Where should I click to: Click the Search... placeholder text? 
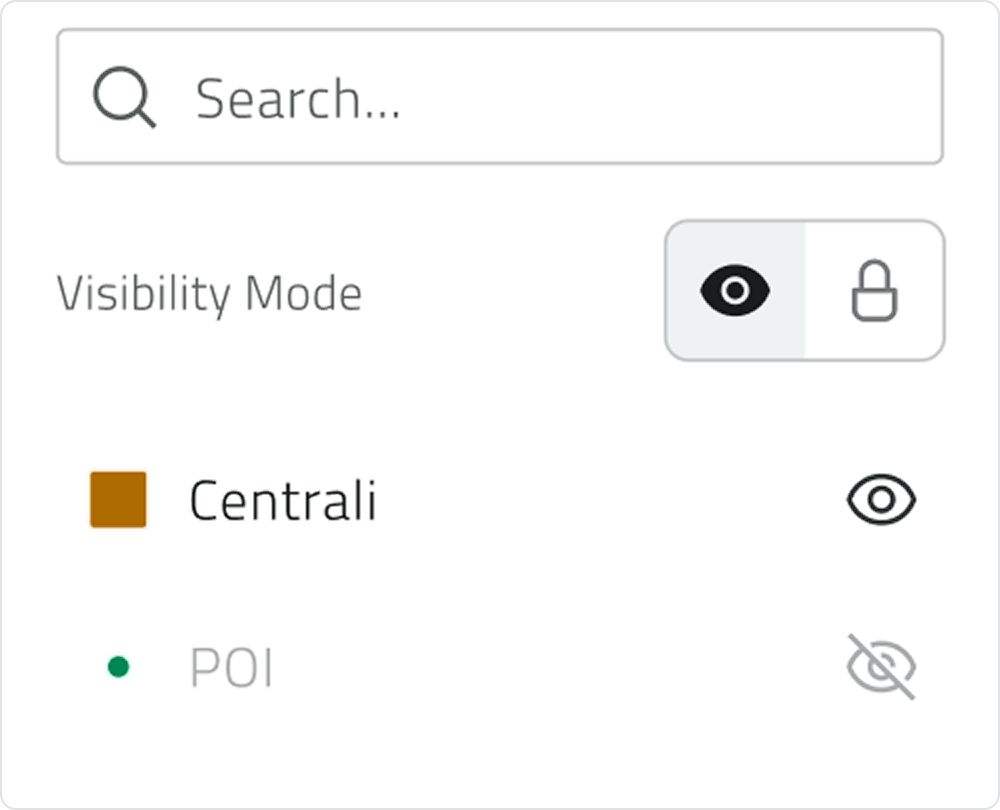[x=298, y=99]
